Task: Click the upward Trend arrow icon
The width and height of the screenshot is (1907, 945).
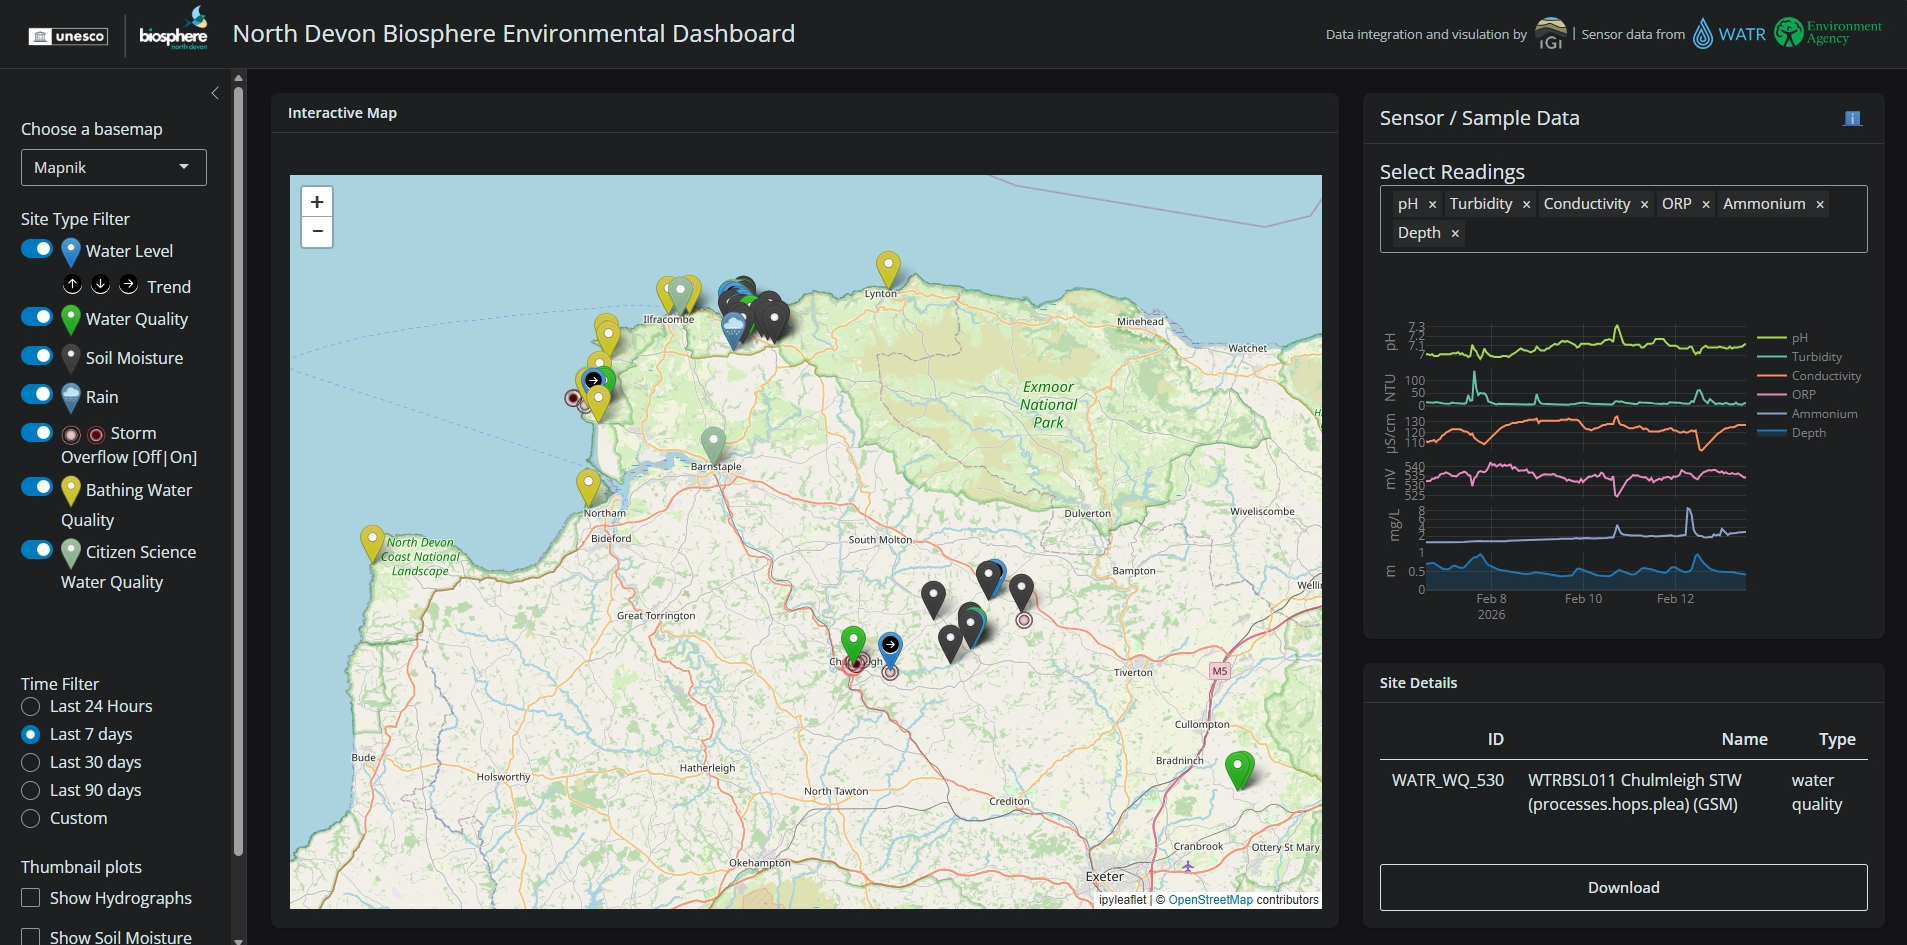Action: (72, 285)
